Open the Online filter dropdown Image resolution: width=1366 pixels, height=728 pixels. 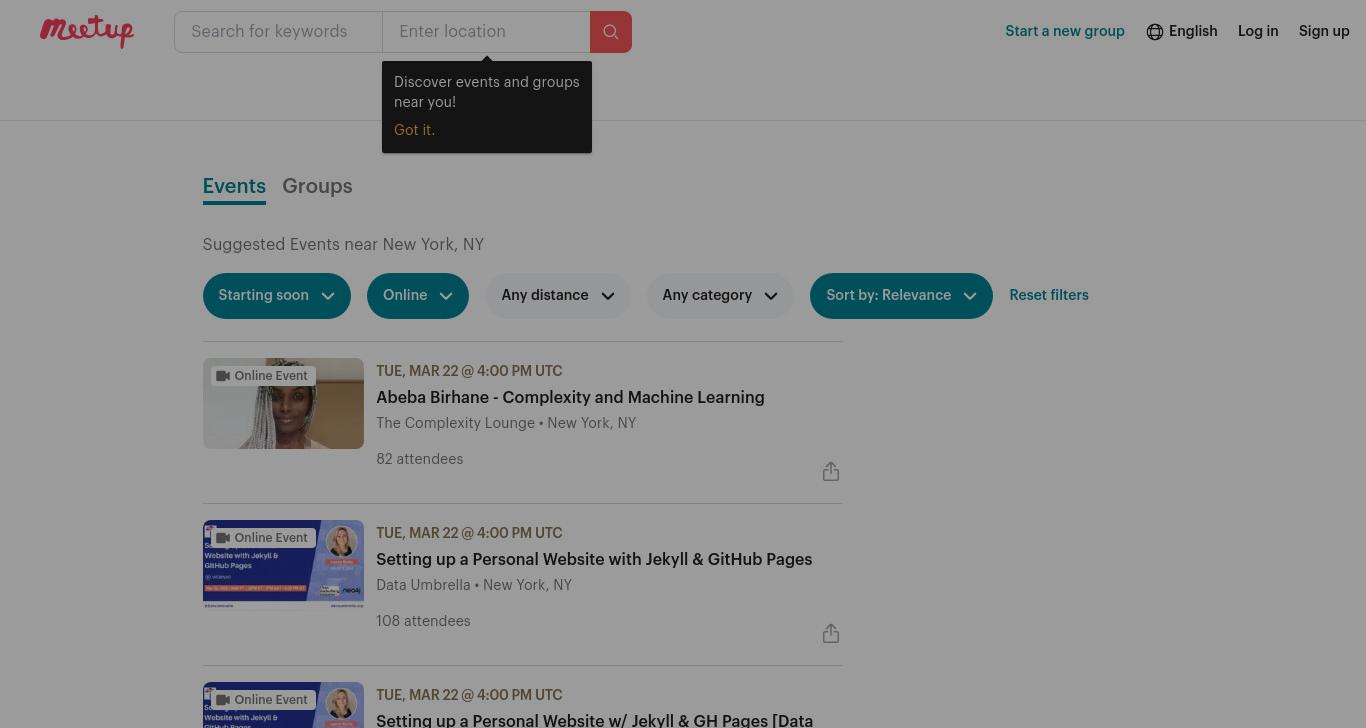(x=418, y=296)
